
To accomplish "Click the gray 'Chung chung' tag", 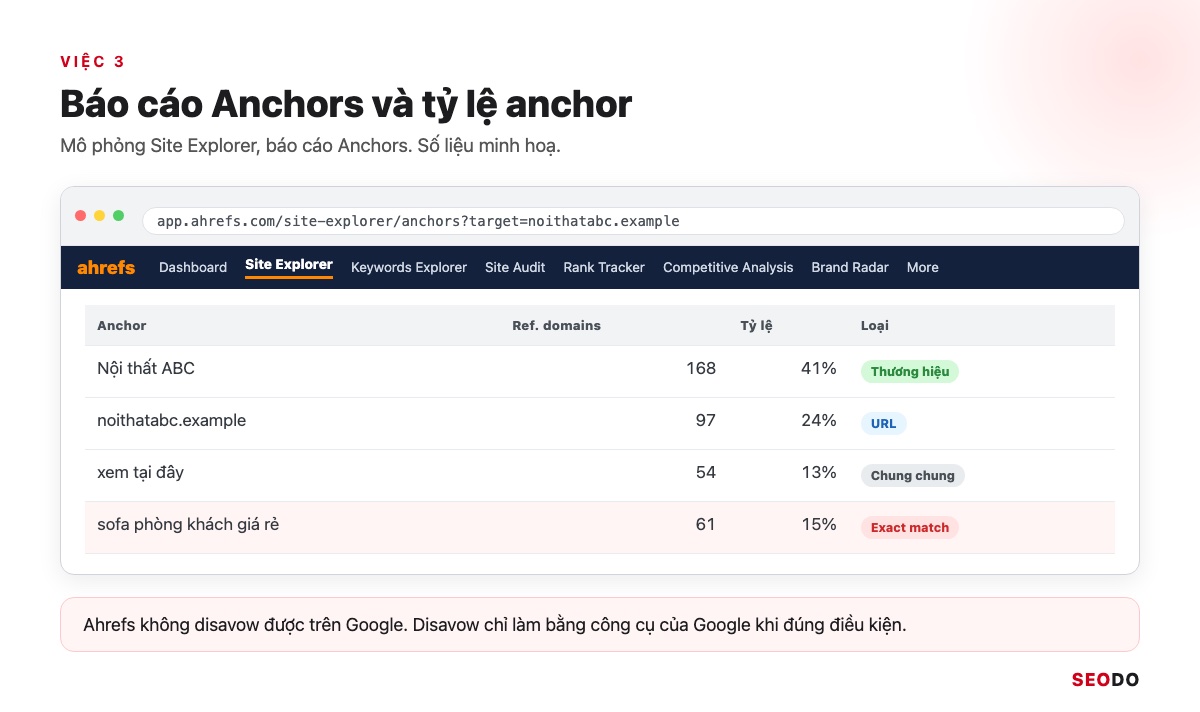I will pyautogui.click(x=913, y=475).
